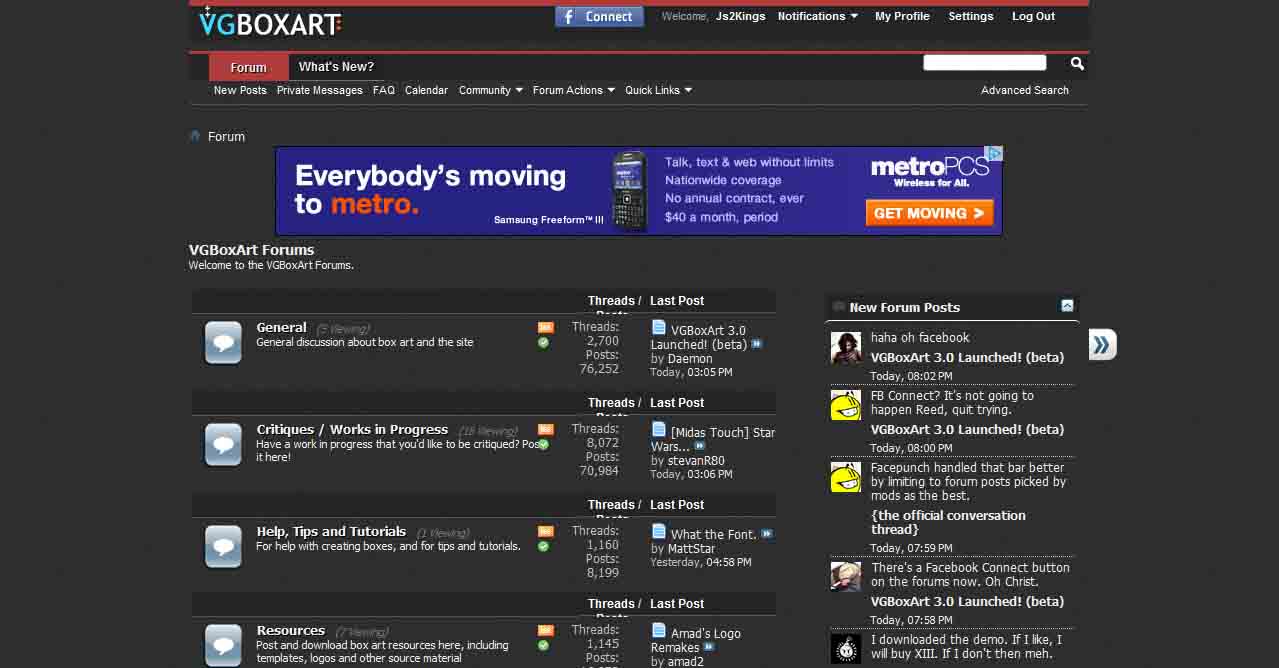Click the Facebook Connect button
This screenshot has height=668, width=1279.
[x=599, y=17]
